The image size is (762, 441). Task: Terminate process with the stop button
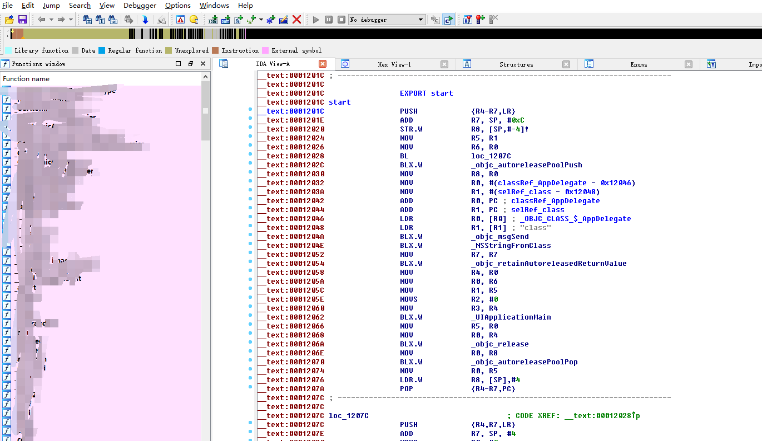click(x=341, y=19)
